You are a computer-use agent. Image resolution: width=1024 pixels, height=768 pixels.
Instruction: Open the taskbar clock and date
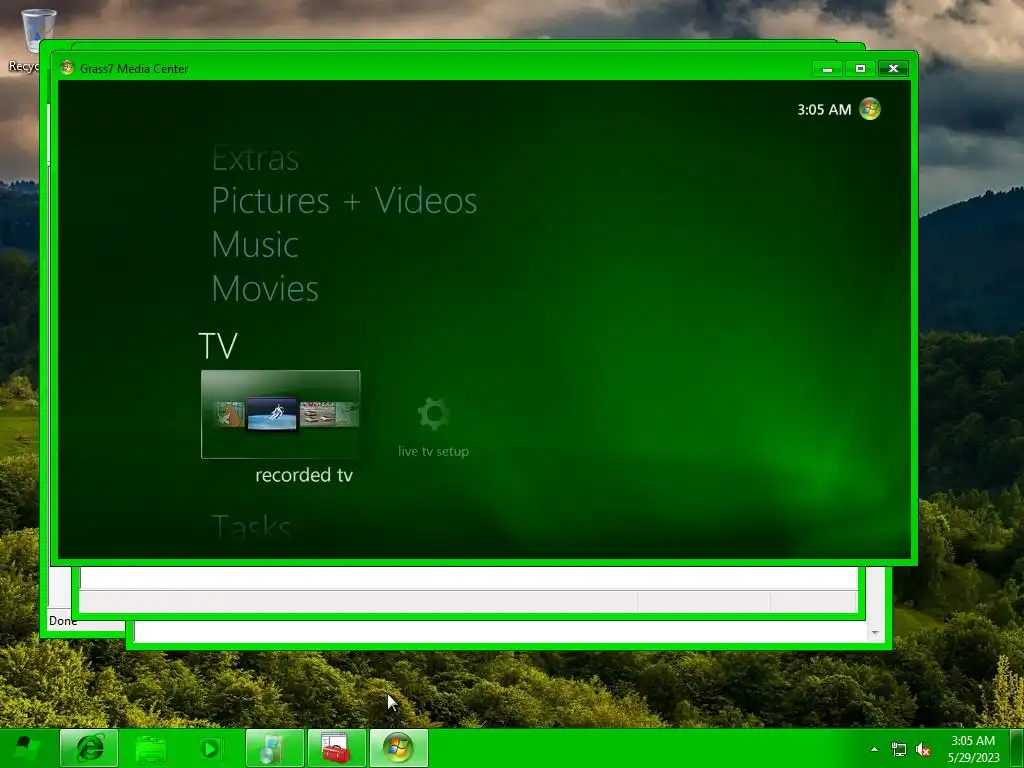pos(973,749)
